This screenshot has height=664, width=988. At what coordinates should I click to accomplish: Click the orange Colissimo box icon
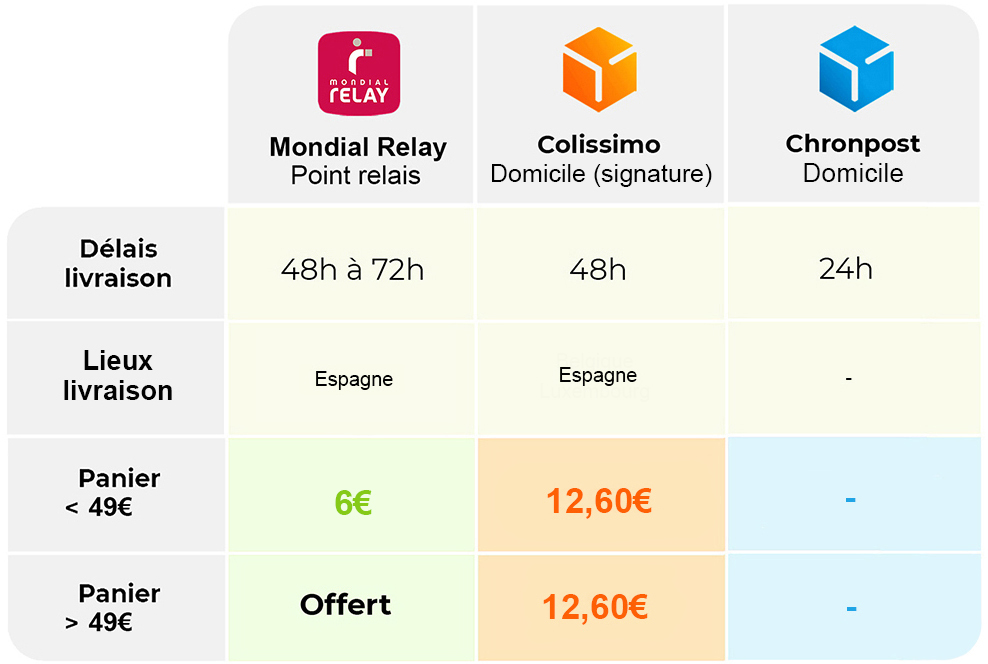(x=600, y=70)
